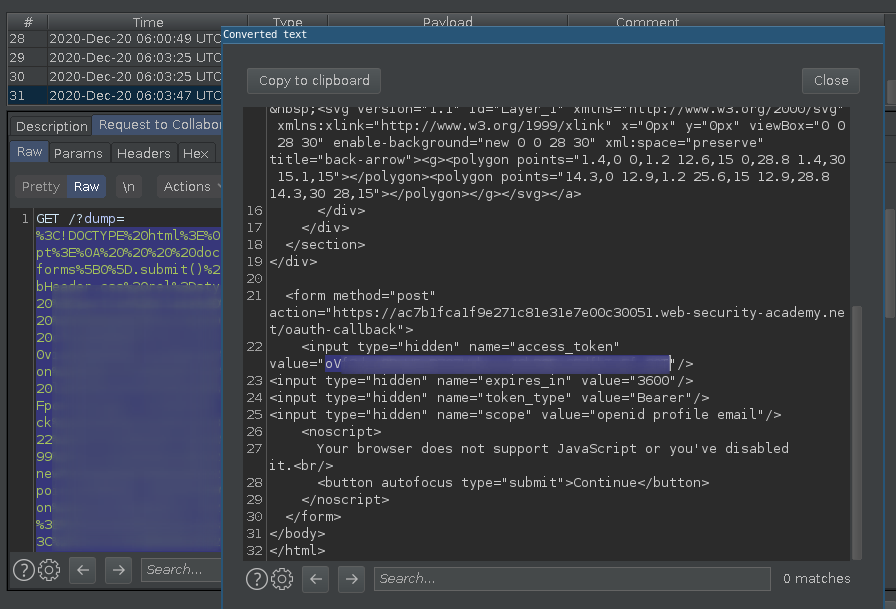The height and width of the screenshot is (609, 896).
Task: Click the token_type Bearer line
Action: pos(489,398)
